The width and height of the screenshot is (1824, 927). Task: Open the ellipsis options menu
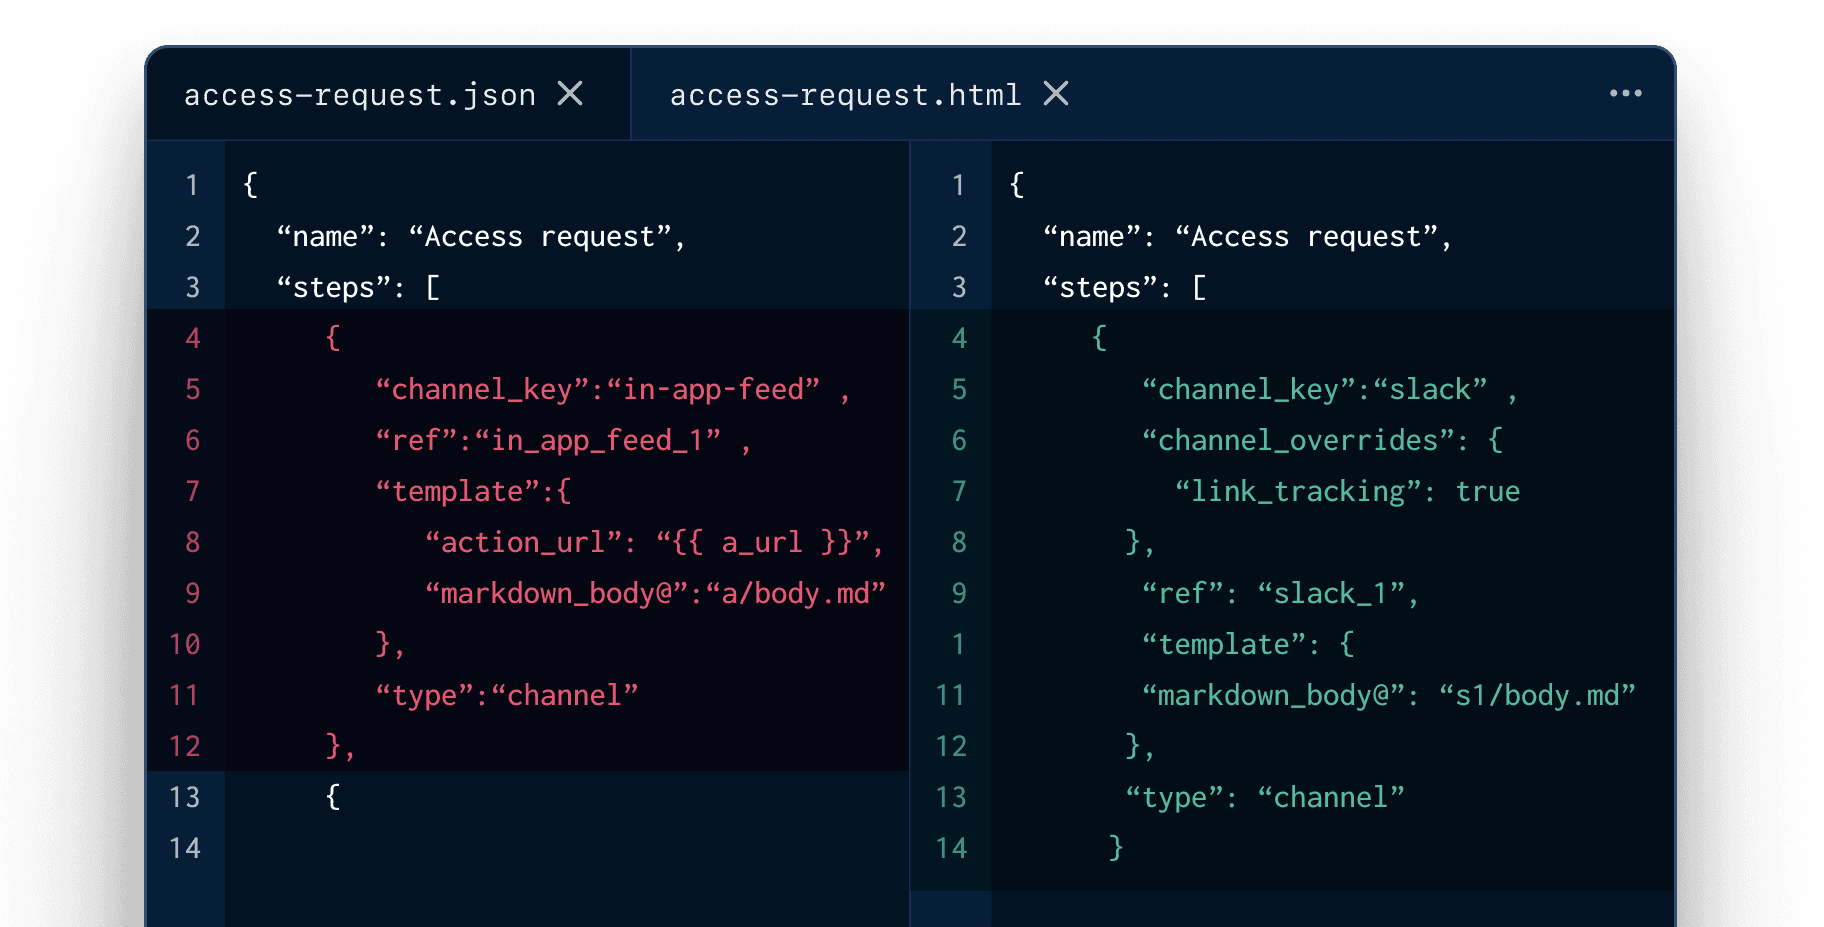coord(1625,94)
